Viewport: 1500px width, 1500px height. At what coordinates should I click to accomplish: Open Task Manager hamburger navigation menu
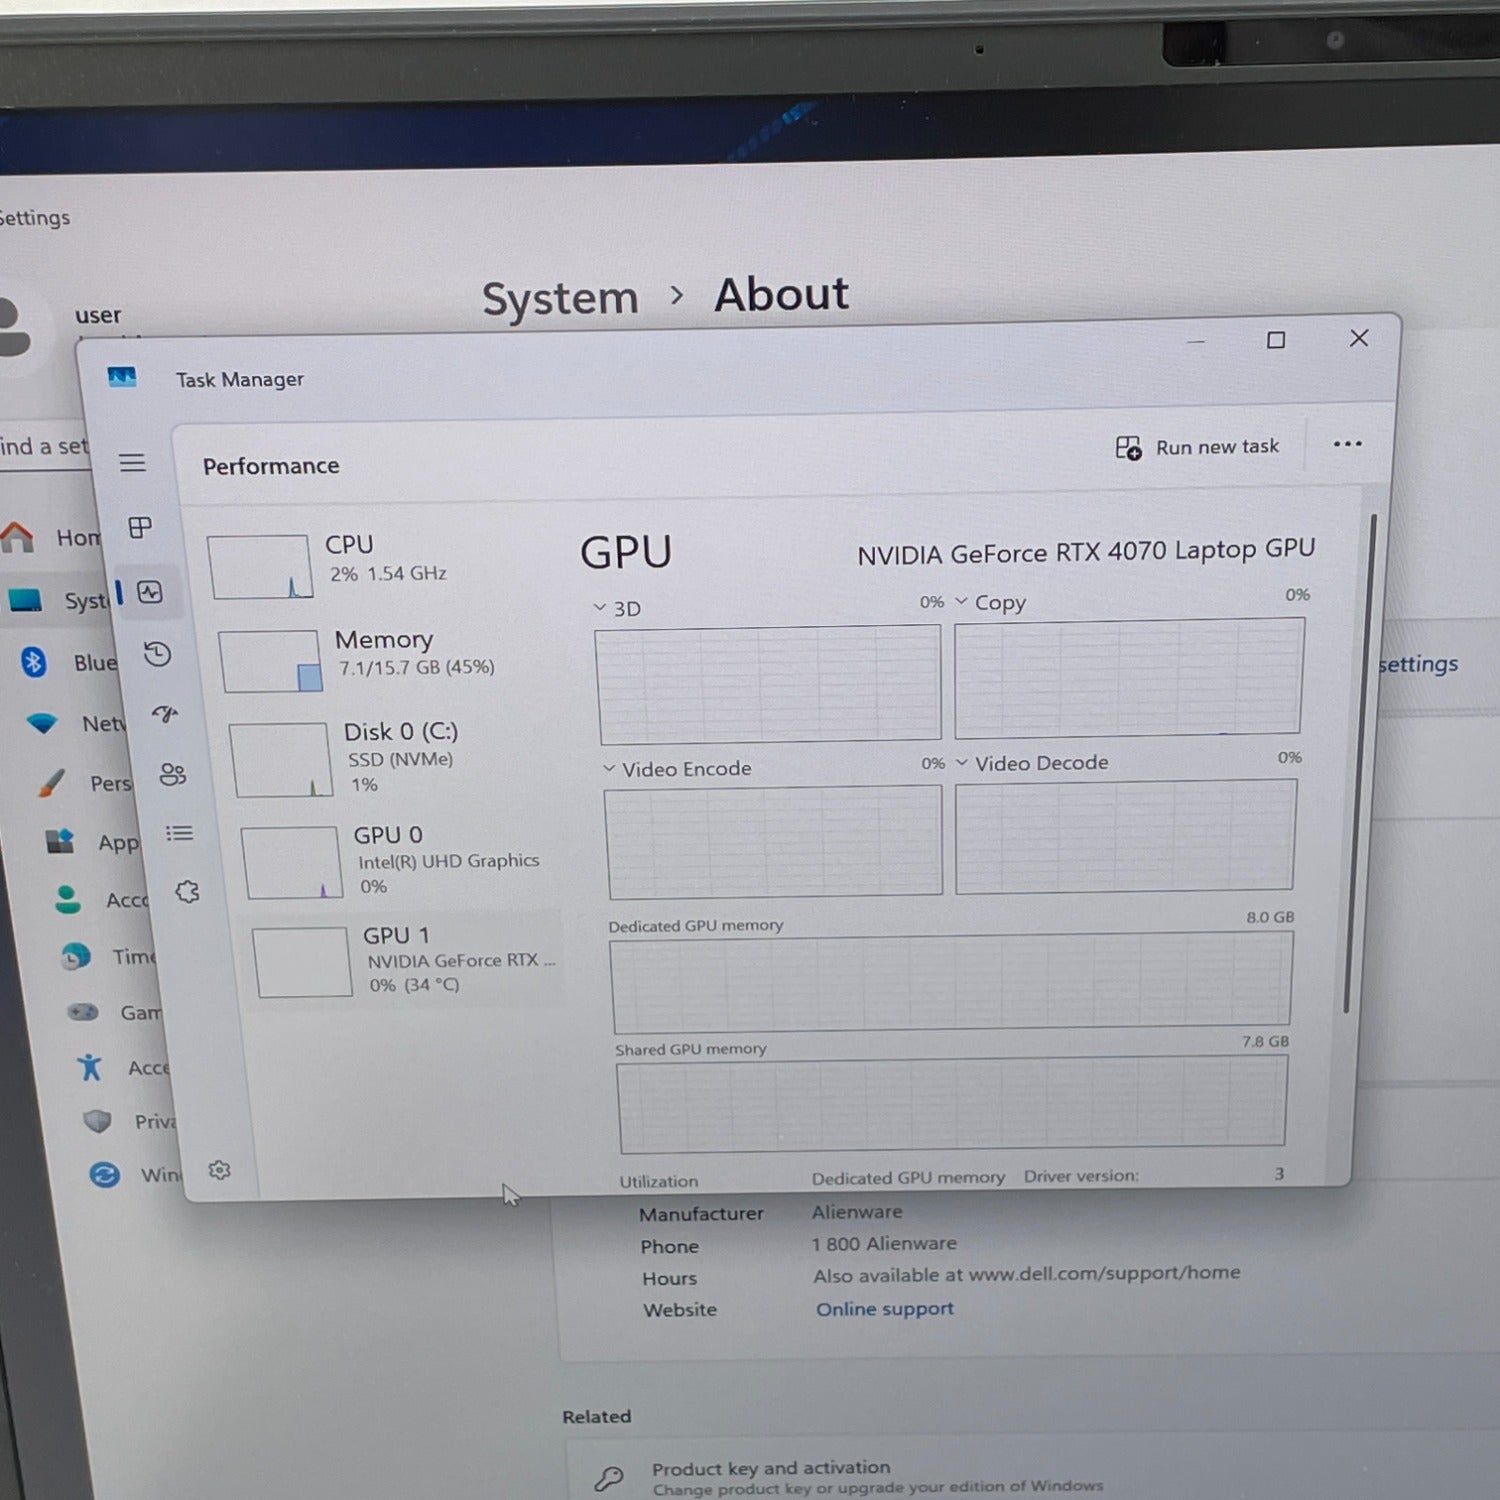tap(132, 462)
